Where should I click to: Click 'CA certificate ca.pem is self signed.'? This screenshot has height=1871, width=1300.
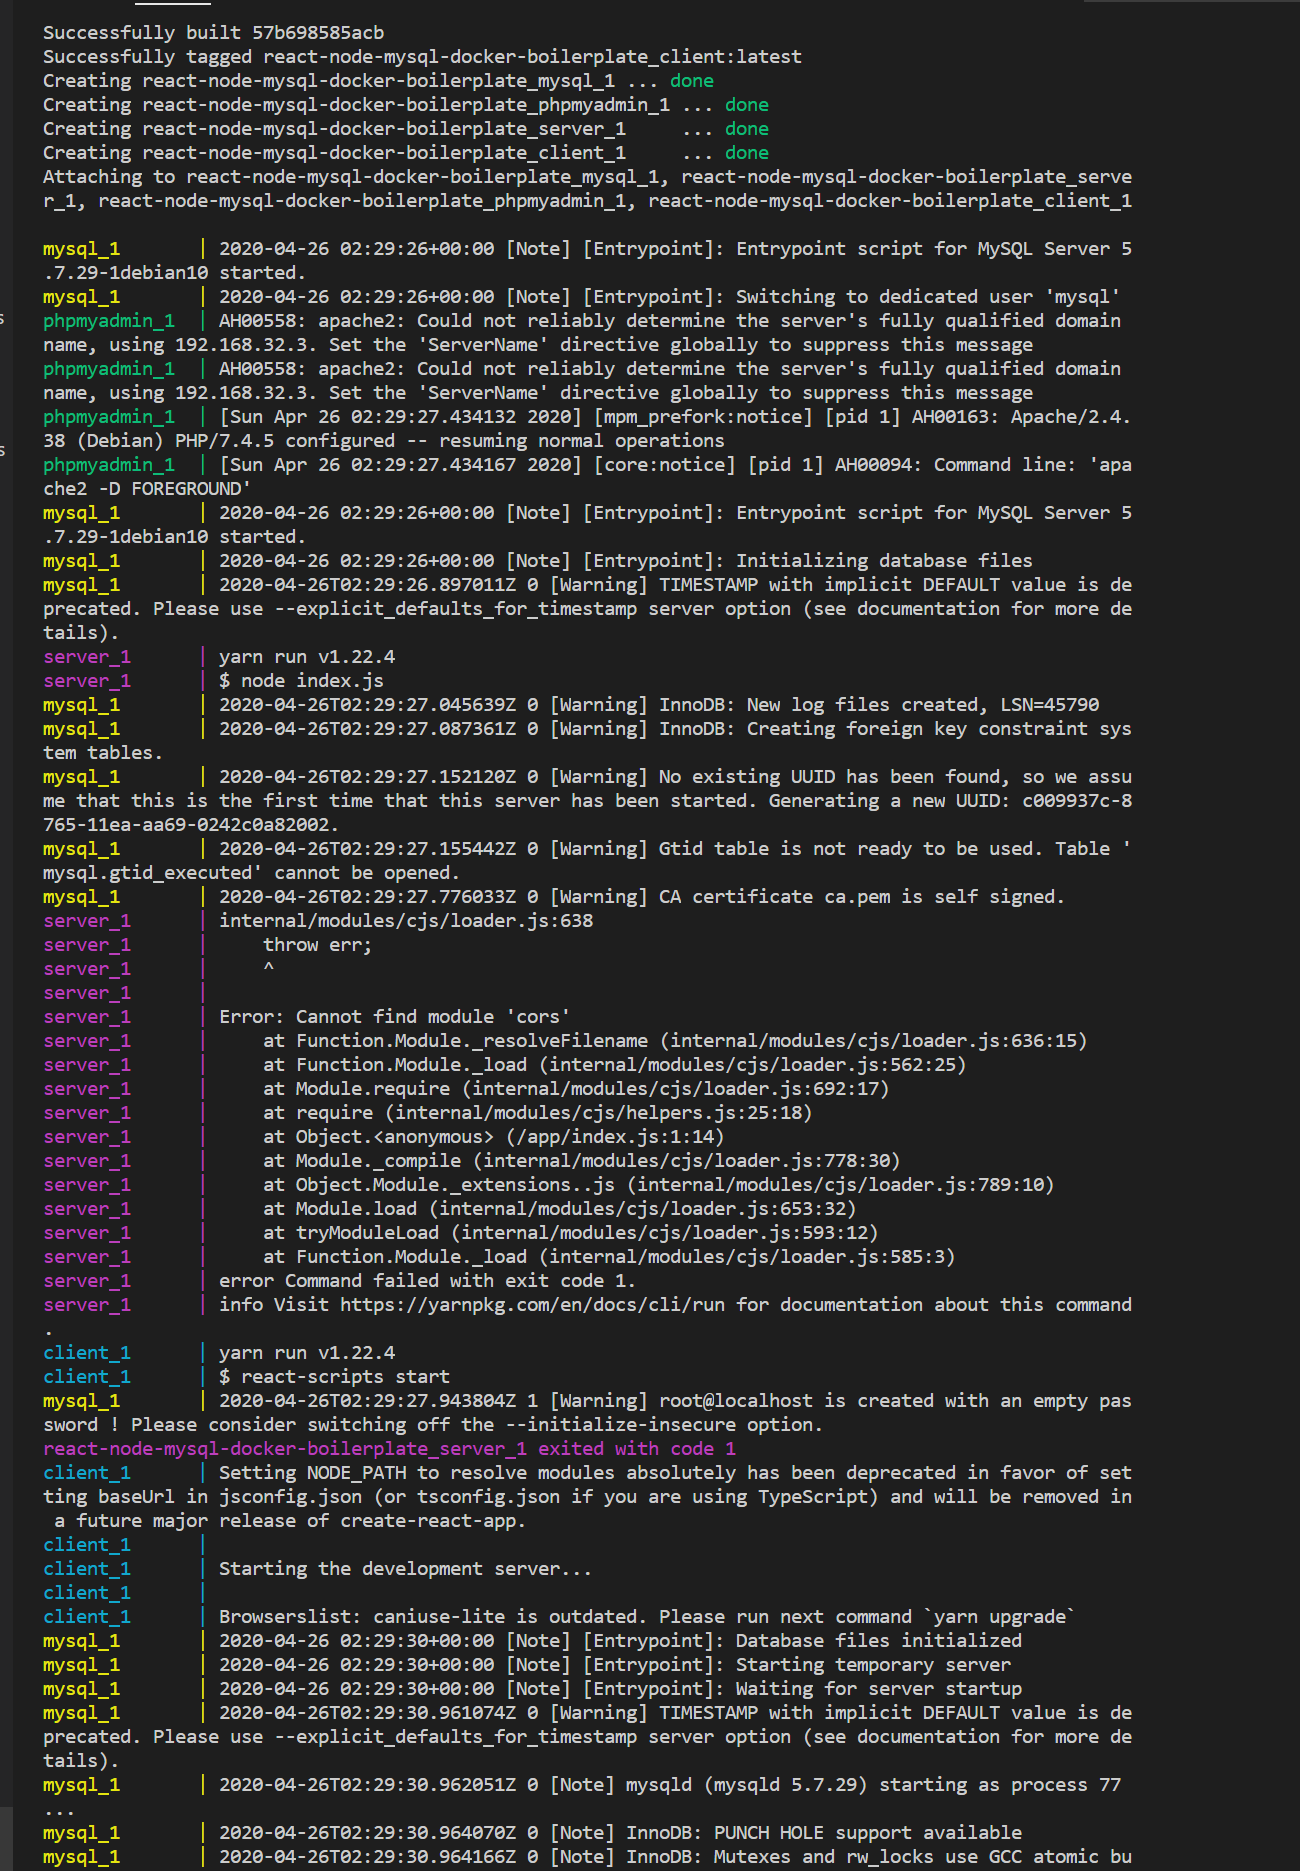pos(862,897)
